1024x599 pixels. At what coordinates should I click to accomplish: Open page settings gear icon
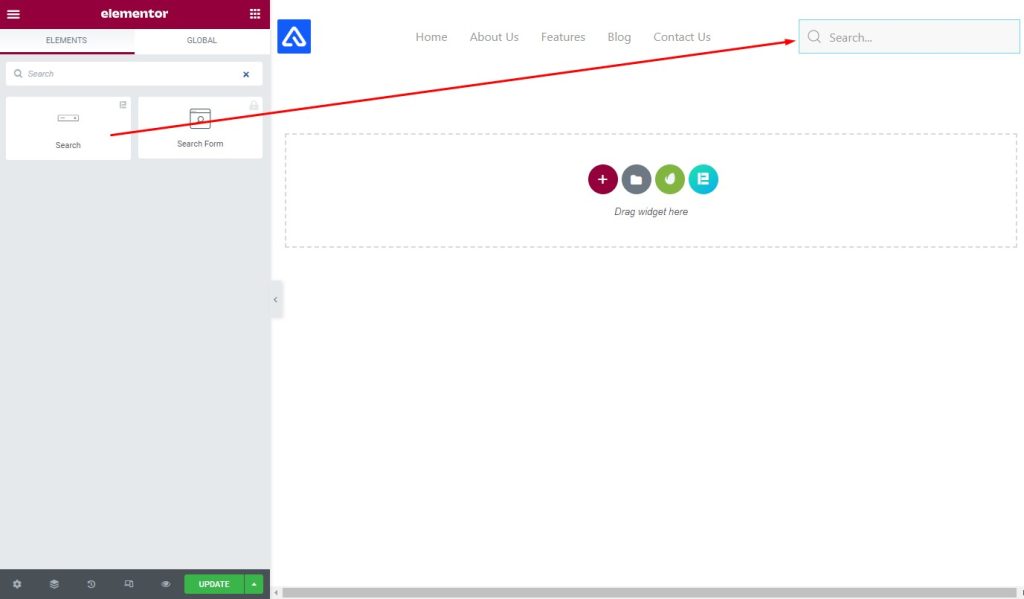pyautogui.click(x=17, y=584)
